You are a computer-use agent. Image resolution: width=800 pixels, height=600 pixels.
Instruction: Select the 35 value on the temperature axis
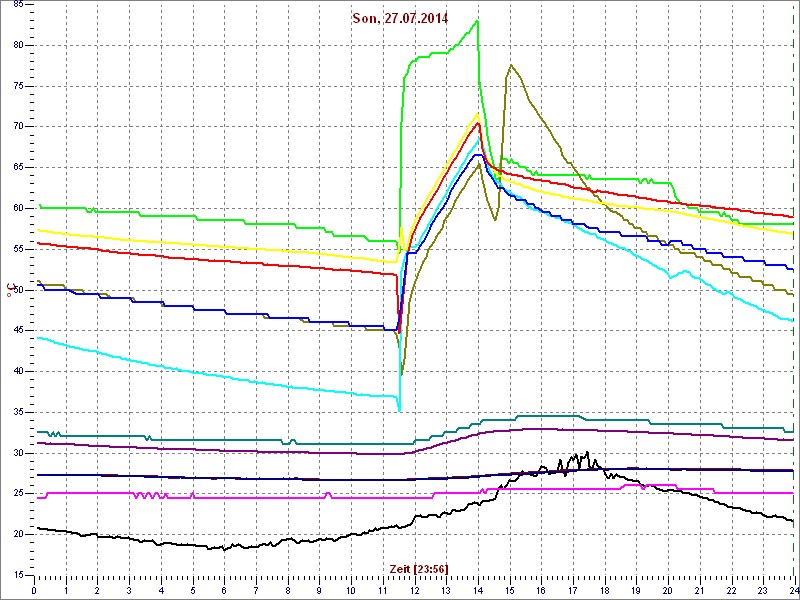18,412
